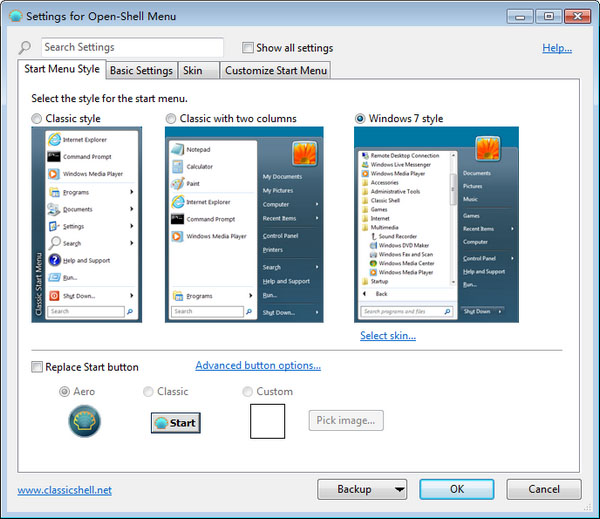The image size is (600, 519).
Task: Click the Classic with two columns preview
Action: [244, 225]
